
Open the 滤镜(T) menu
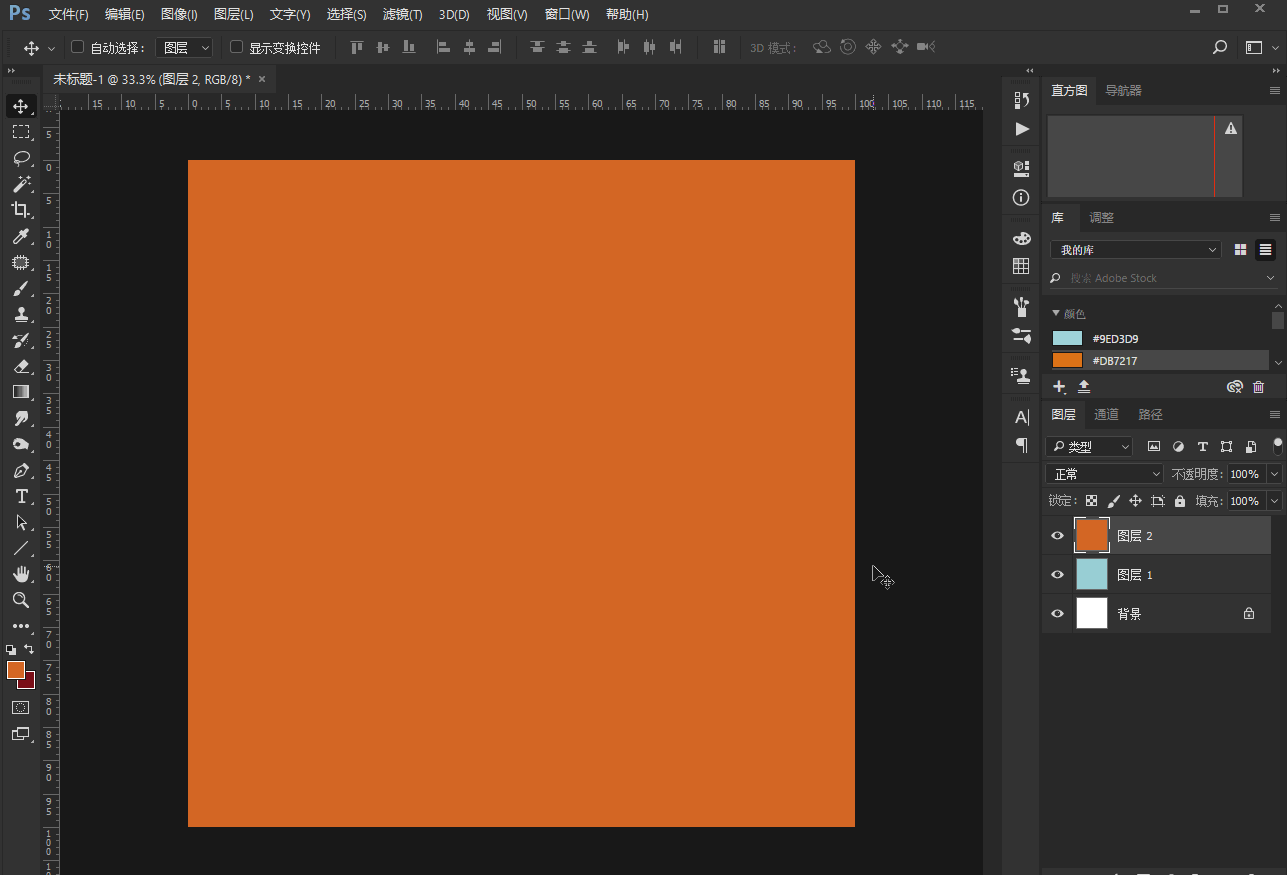[x=402, y=15]
